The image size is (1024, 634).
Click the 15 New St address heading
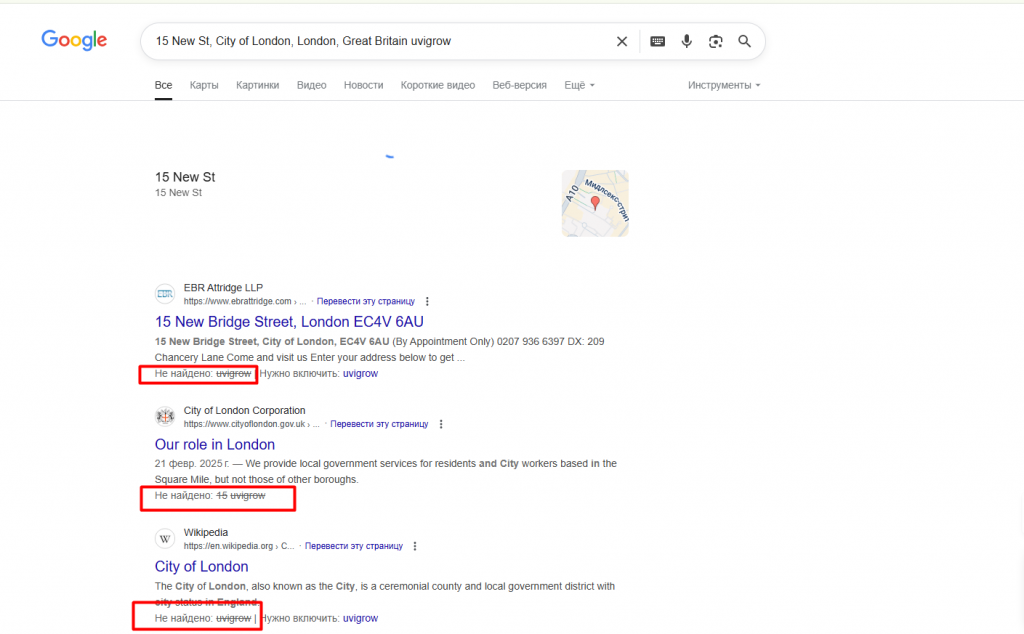pyautogui.click(x=185, y=177)
